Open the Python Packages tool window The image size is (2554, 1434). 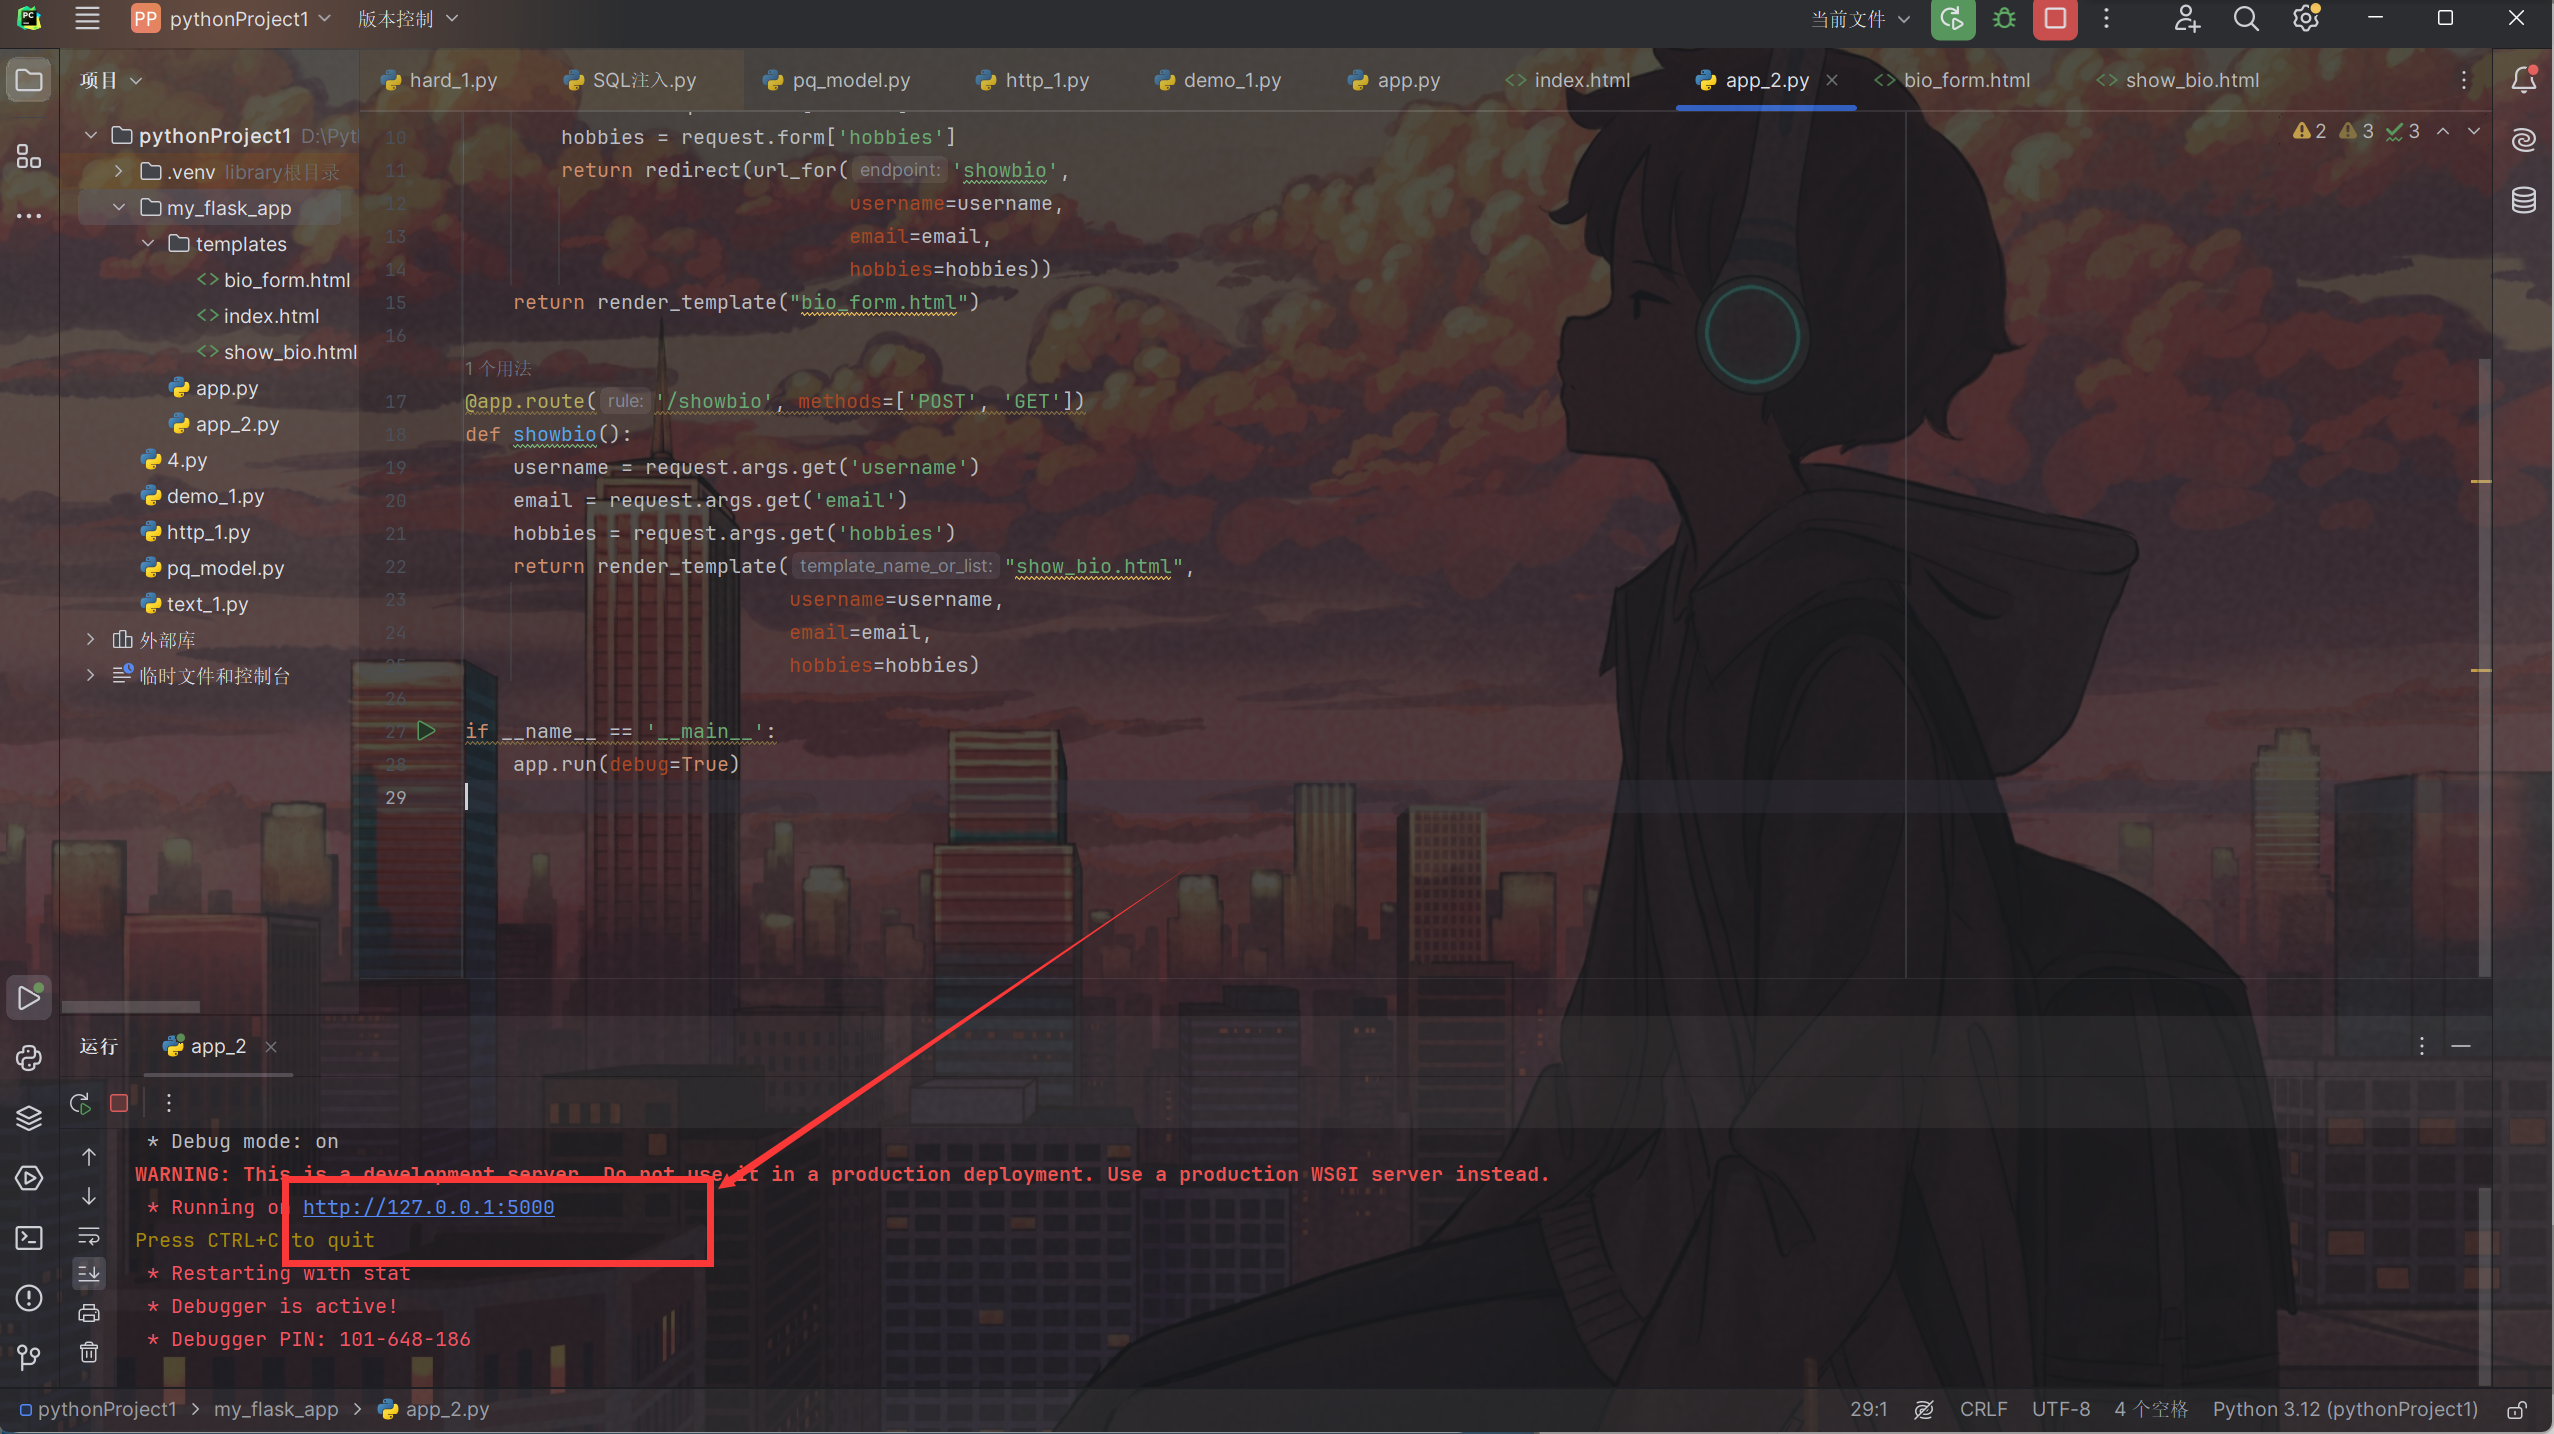pos(29,1117)
